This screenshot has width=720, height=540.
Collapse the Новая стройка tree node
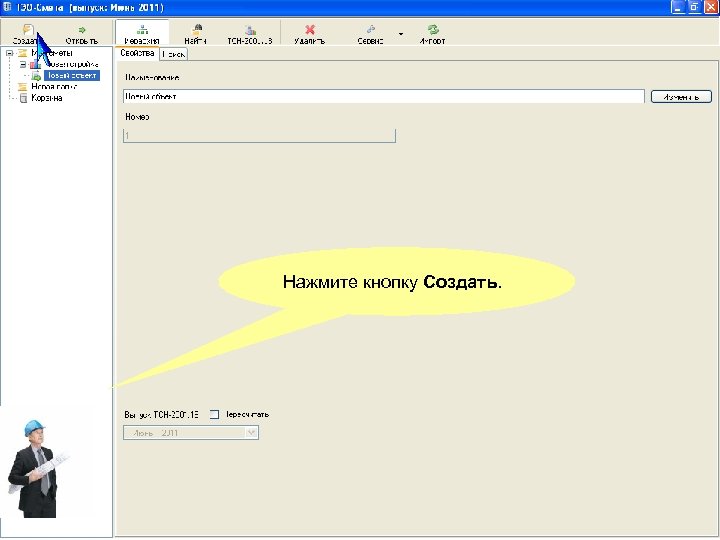(23, 64)
